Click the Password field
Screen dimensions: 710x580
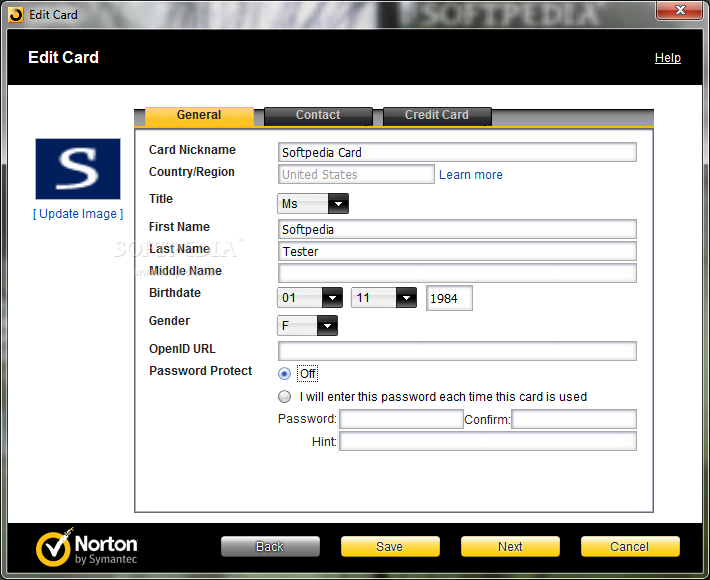pyautogui.click(x=402, y=419)
